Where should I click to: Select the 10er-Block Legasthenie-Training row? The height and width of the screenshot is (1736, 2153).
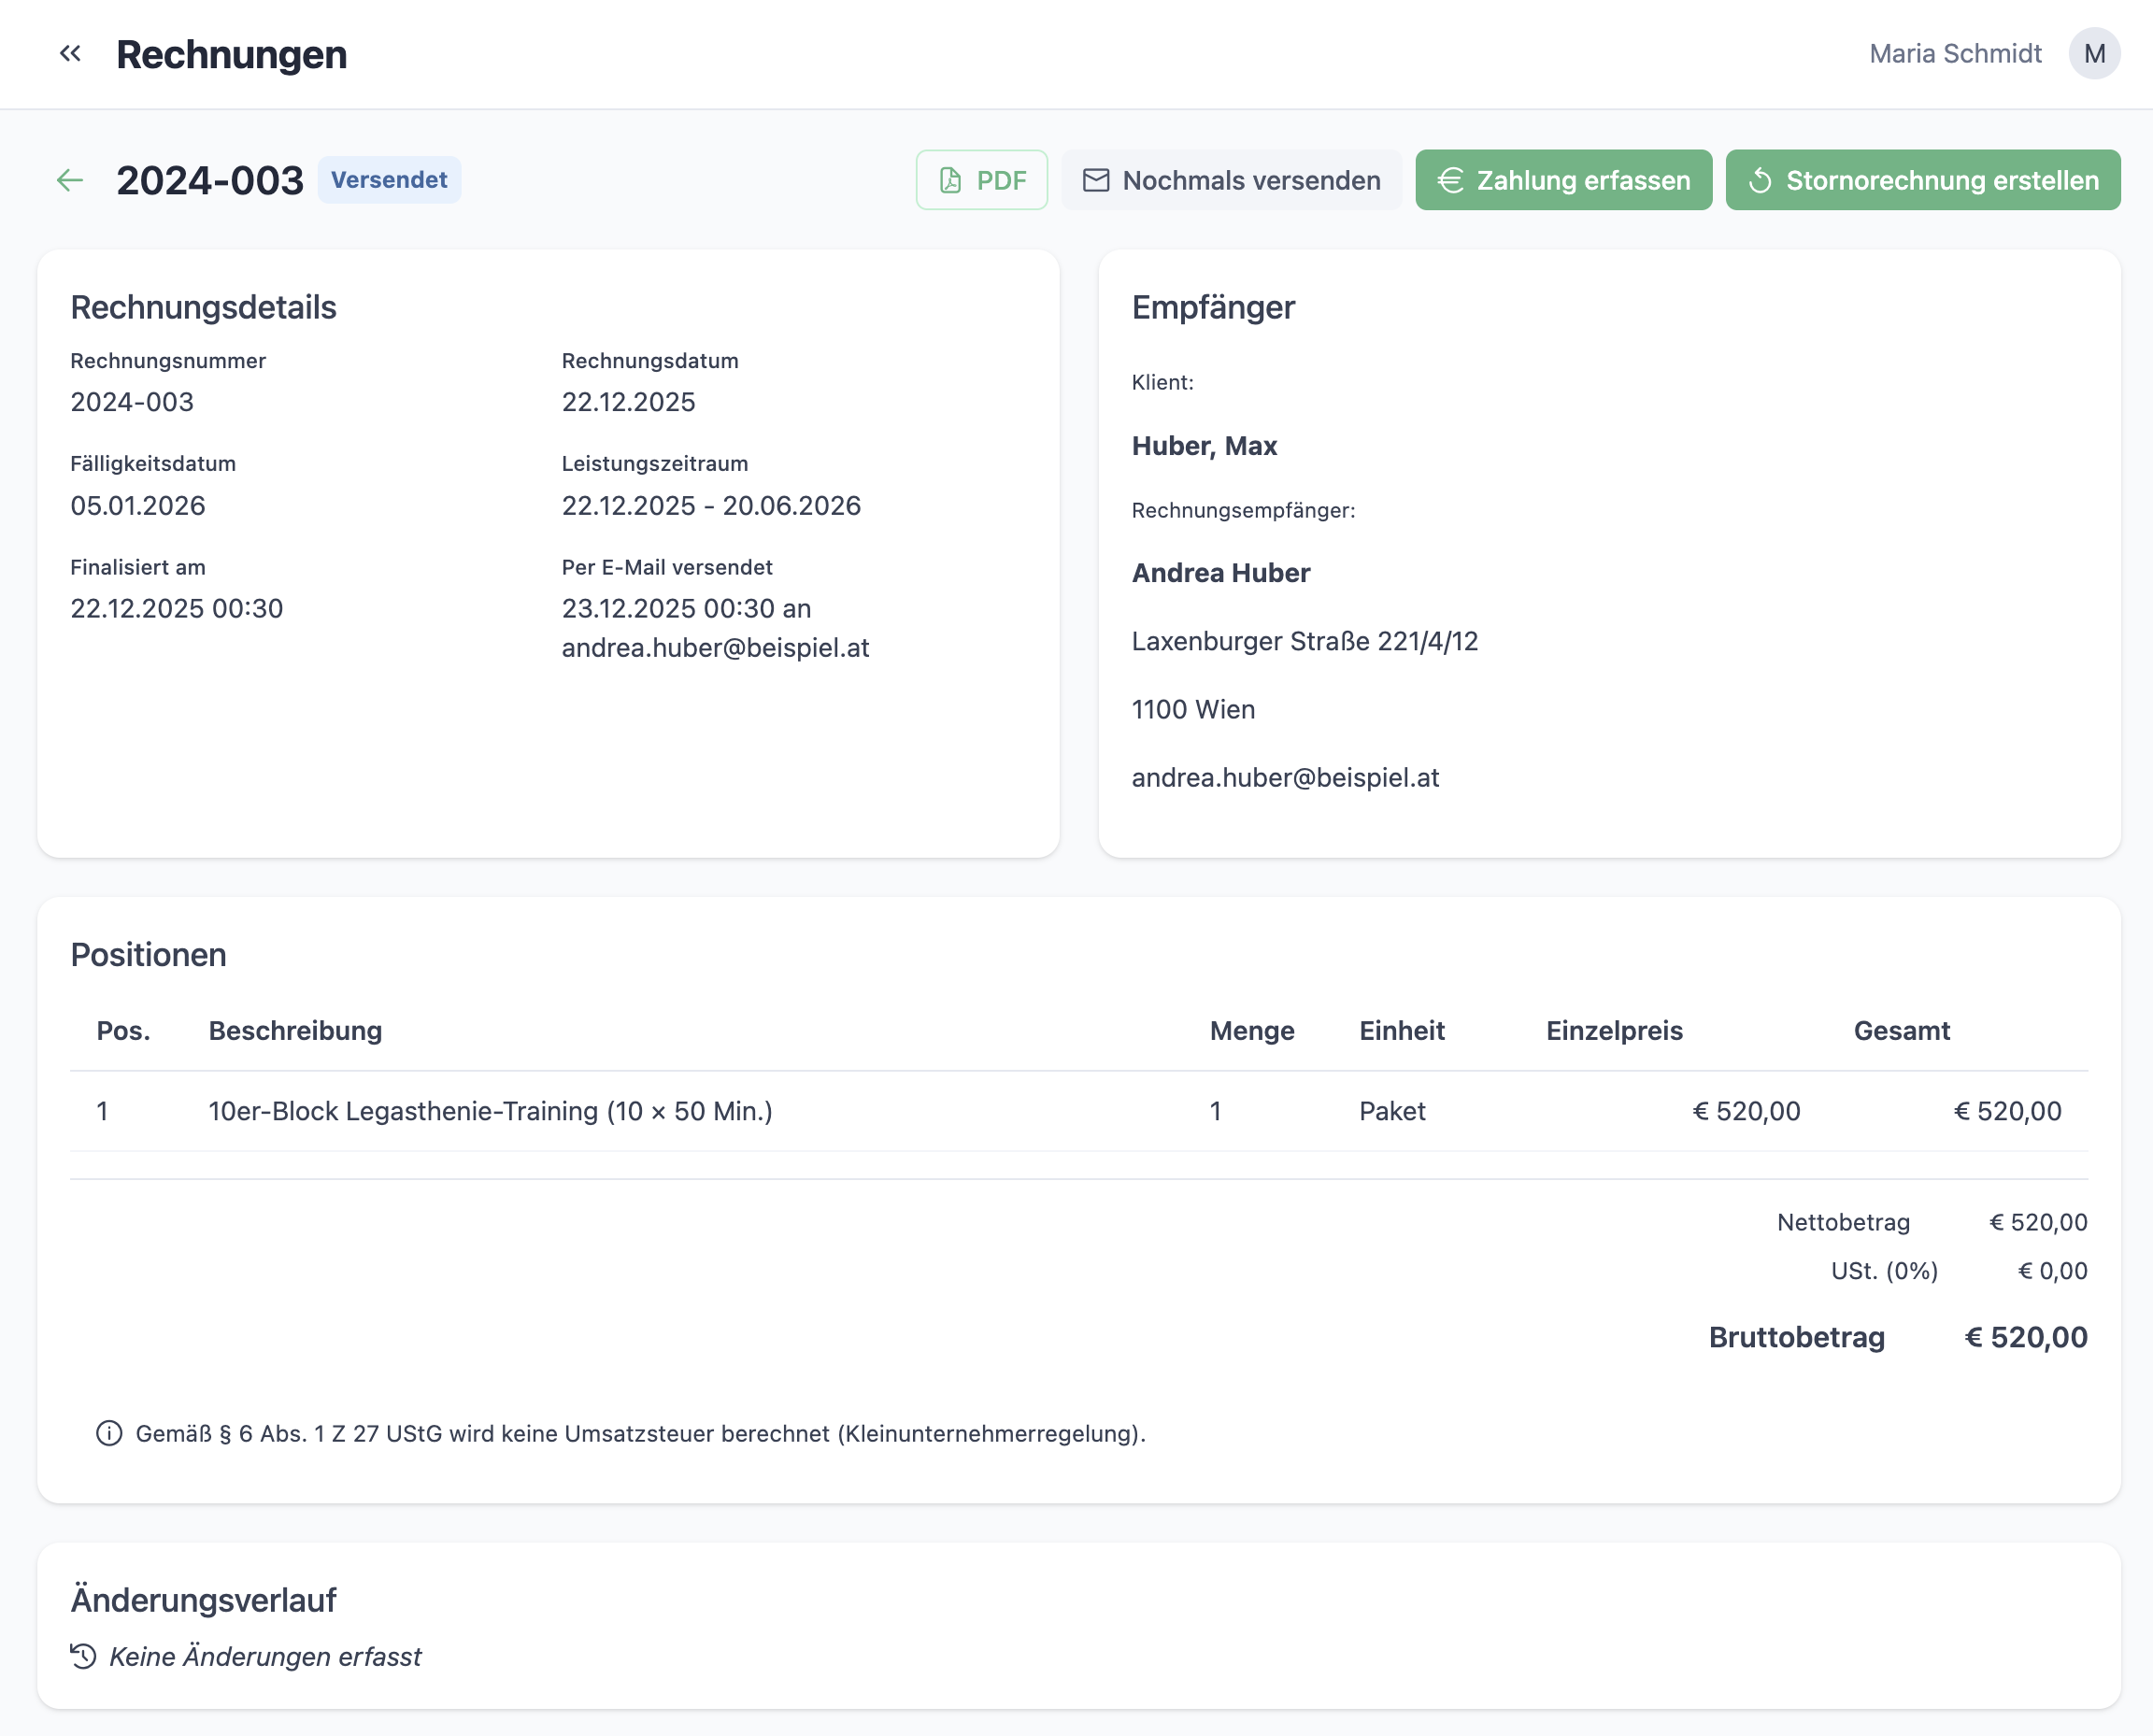(490, 1111)
